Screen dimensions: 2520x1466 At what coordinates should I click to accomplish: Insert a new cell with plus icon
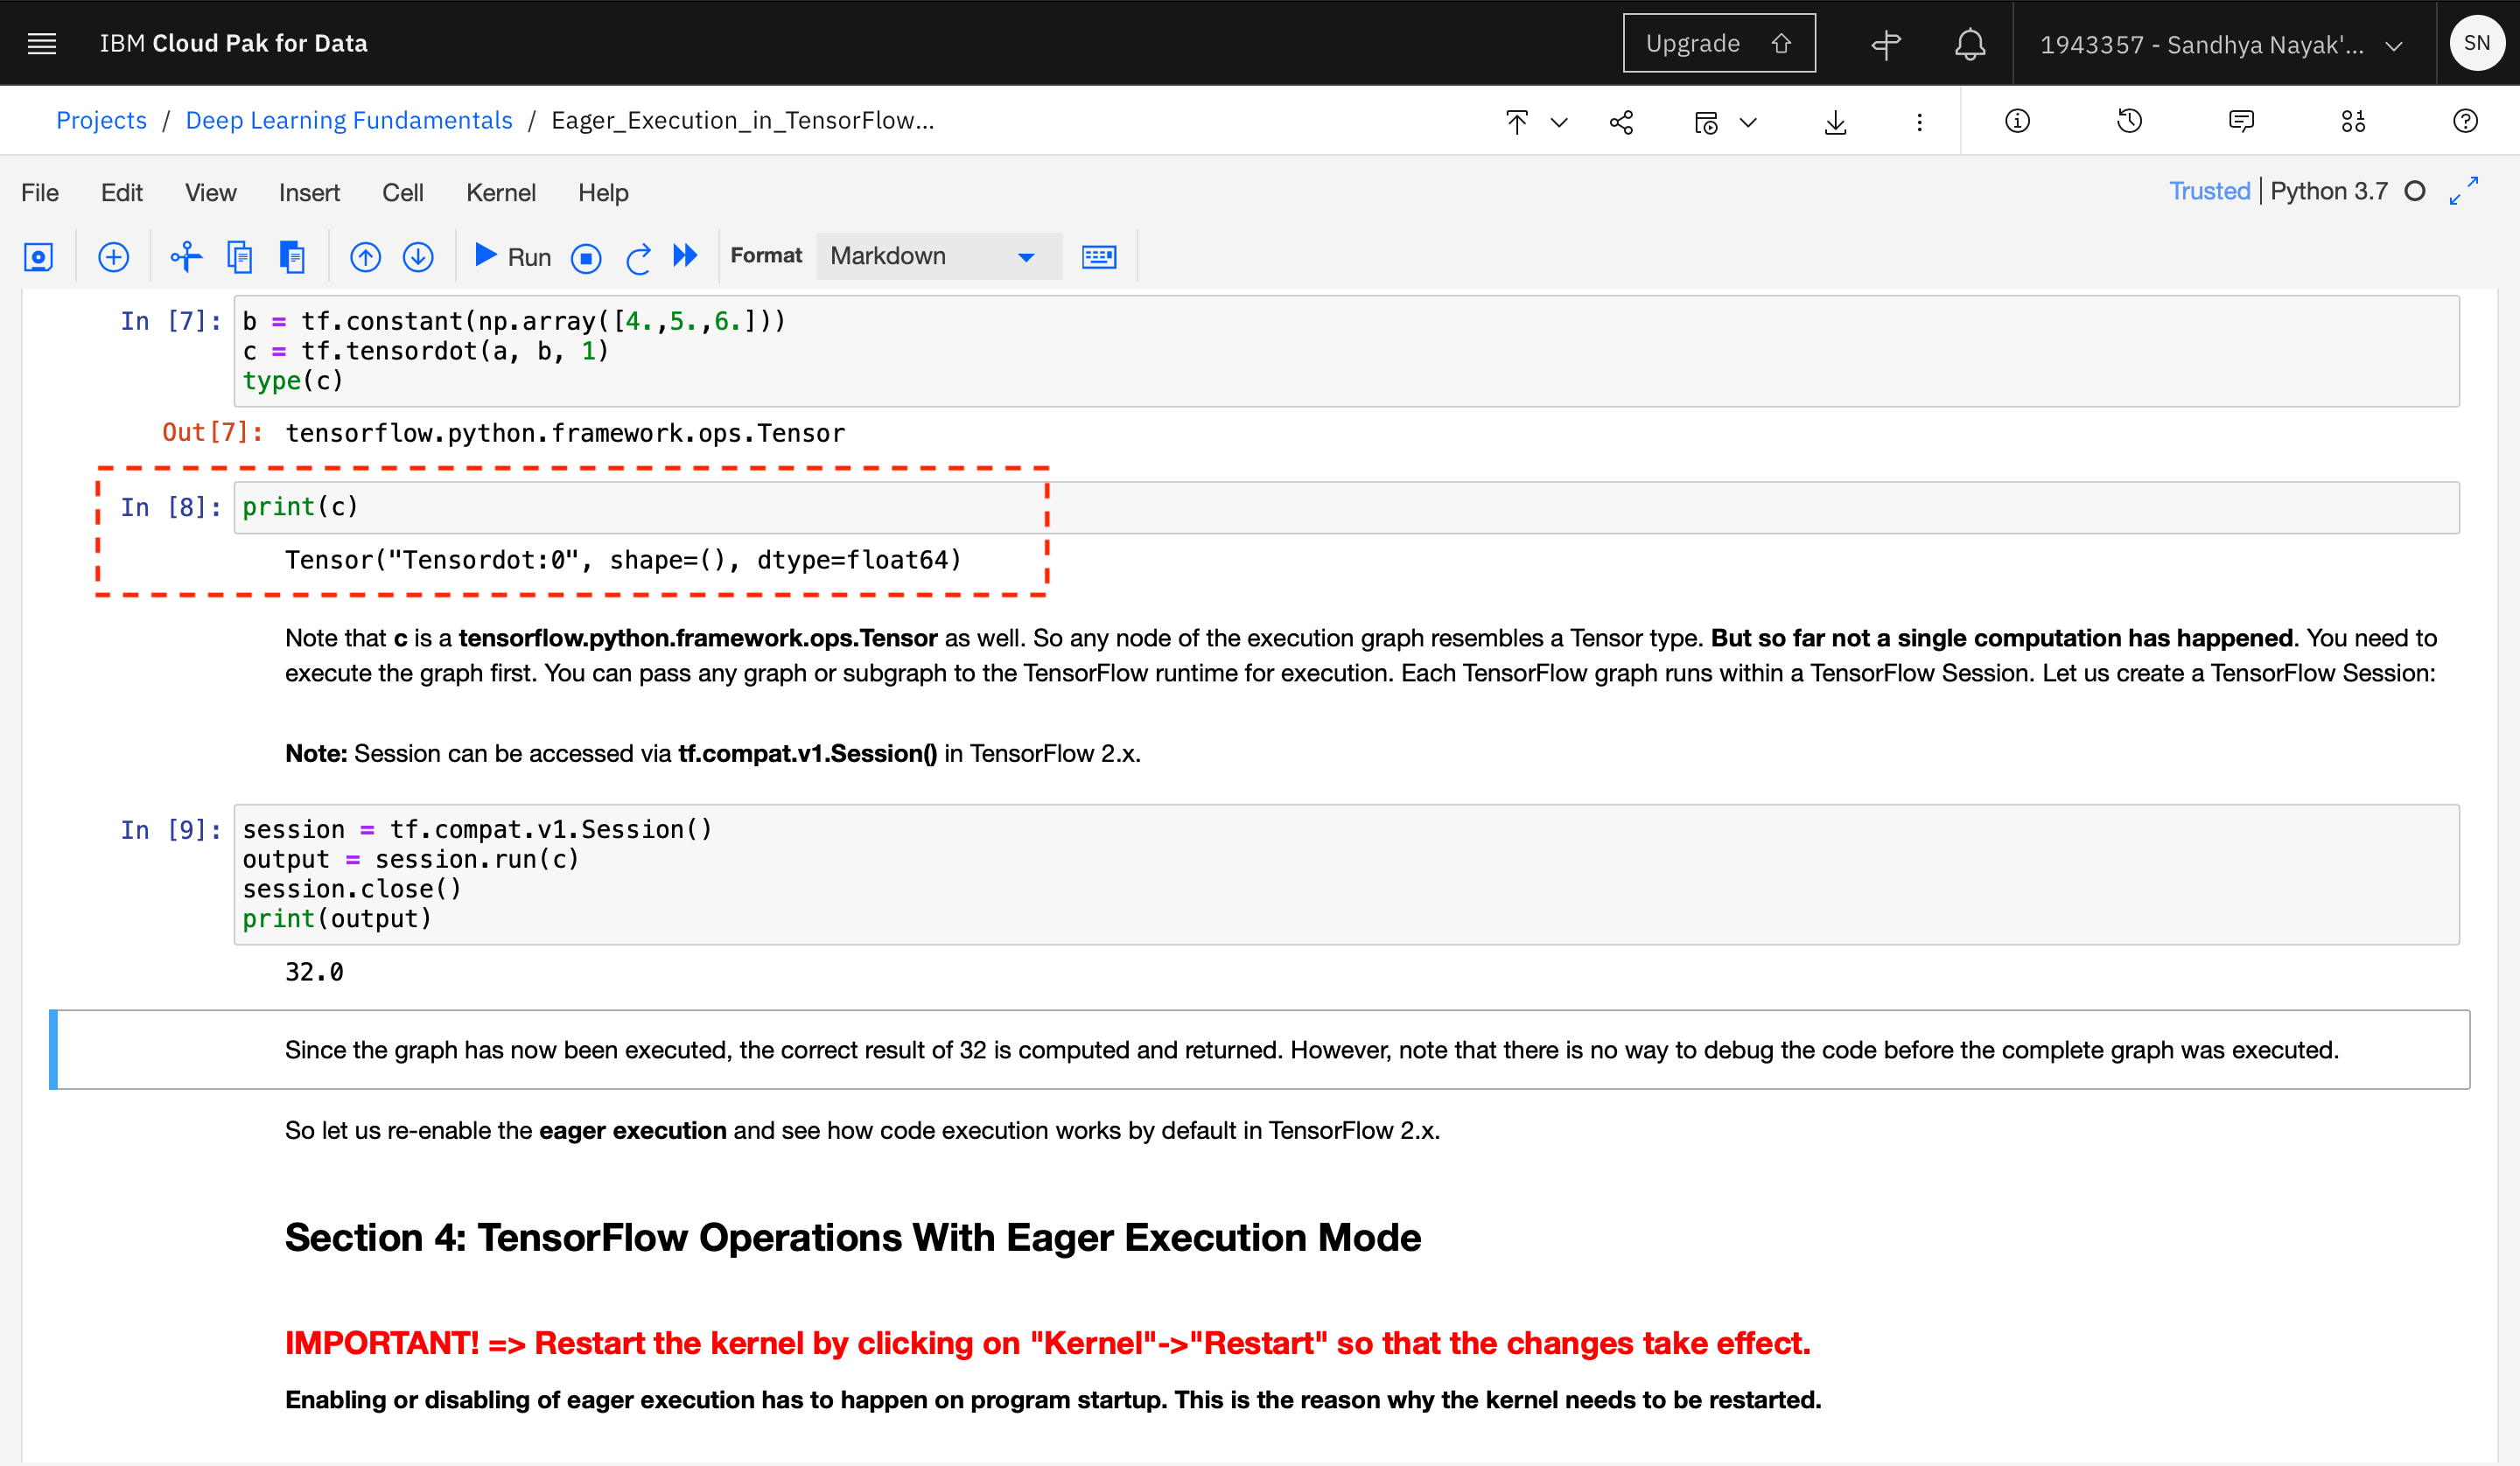114,256
